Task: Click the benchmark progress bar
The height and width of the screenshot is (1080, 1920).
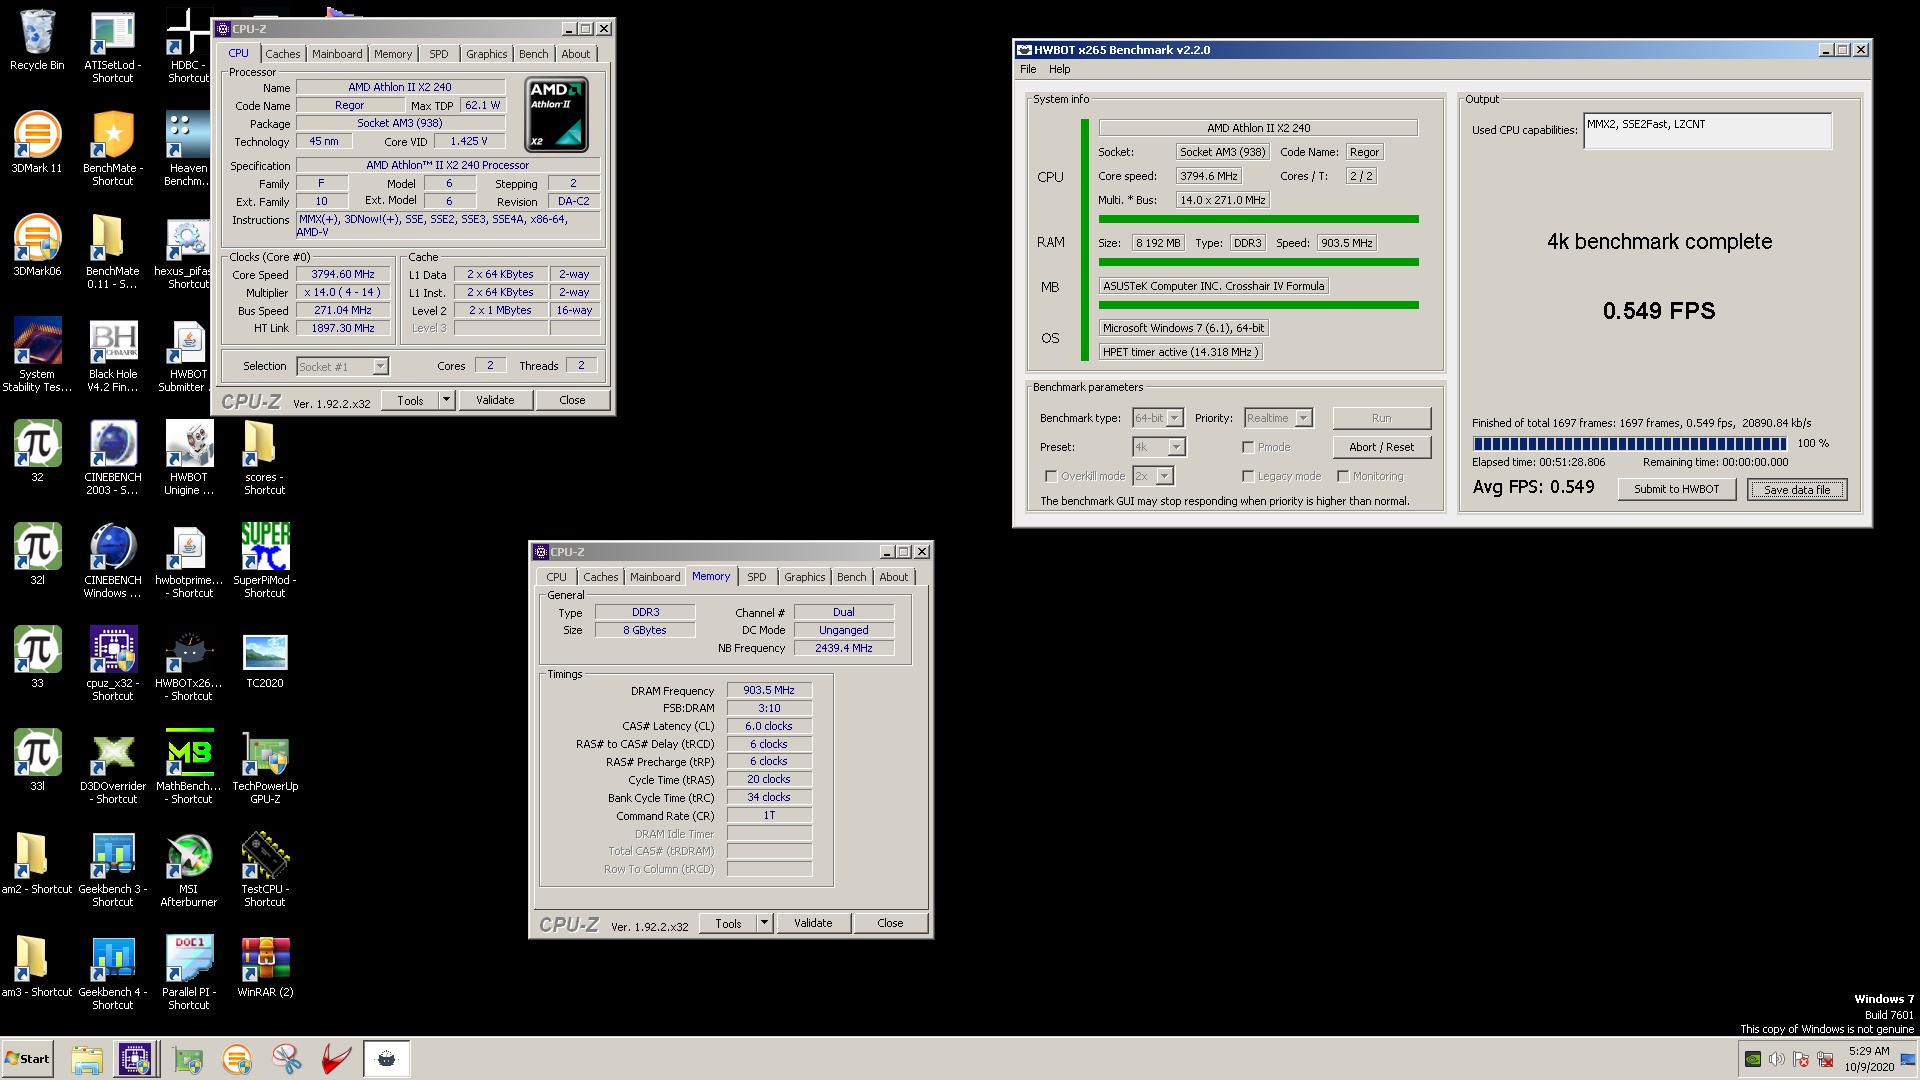Action: coord(1630,443)
